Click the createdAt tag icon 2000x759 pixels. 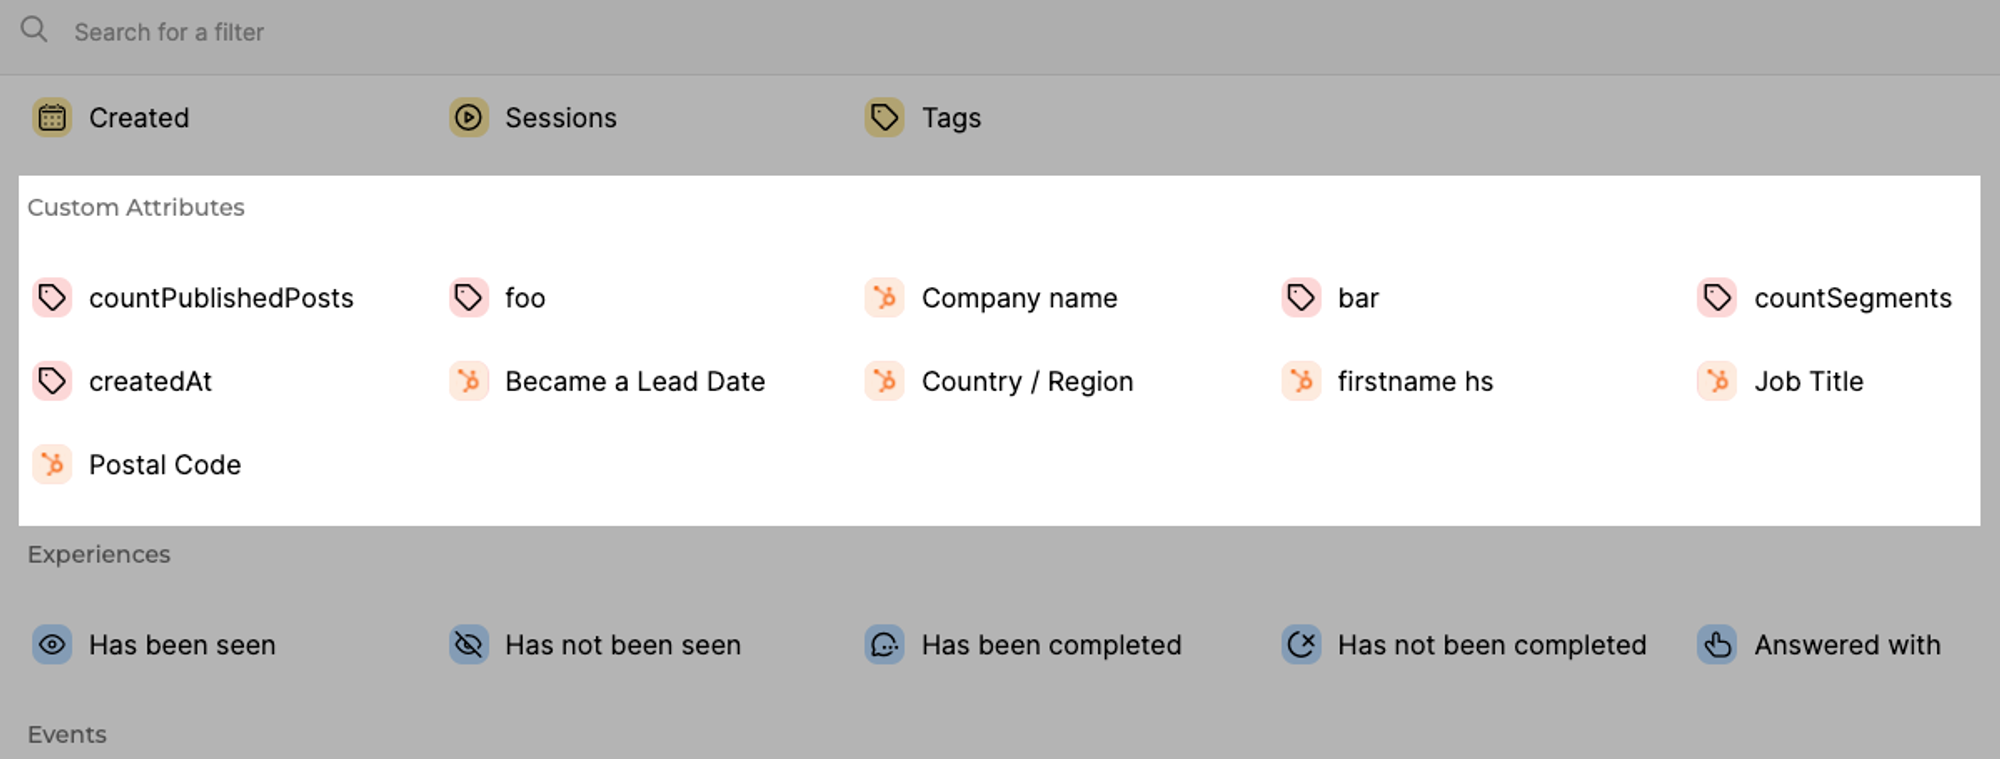52,381
